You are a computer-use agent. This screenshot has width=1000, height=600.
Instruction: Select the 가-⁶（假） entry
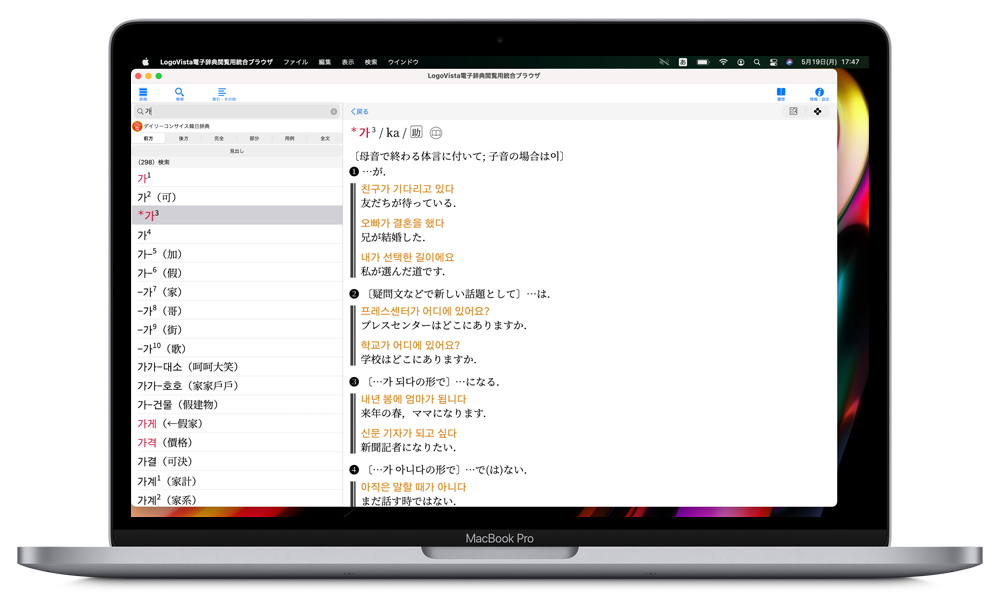point(237,272)
